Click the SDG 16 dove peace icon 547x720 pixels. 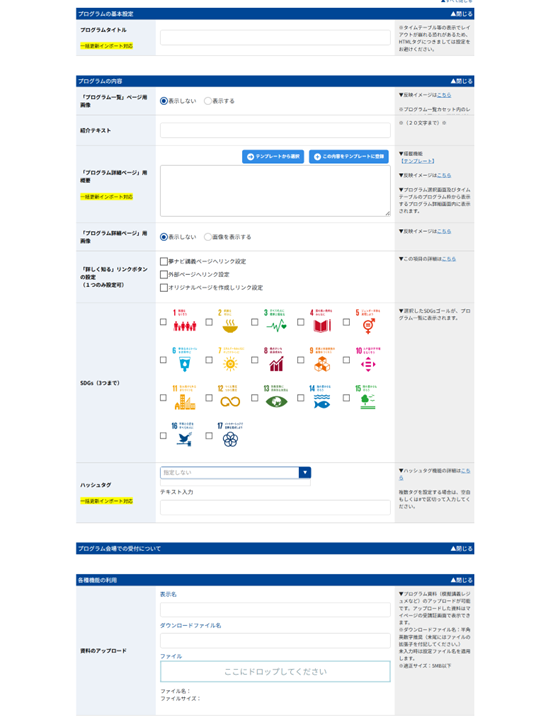[x=185, y=434]
